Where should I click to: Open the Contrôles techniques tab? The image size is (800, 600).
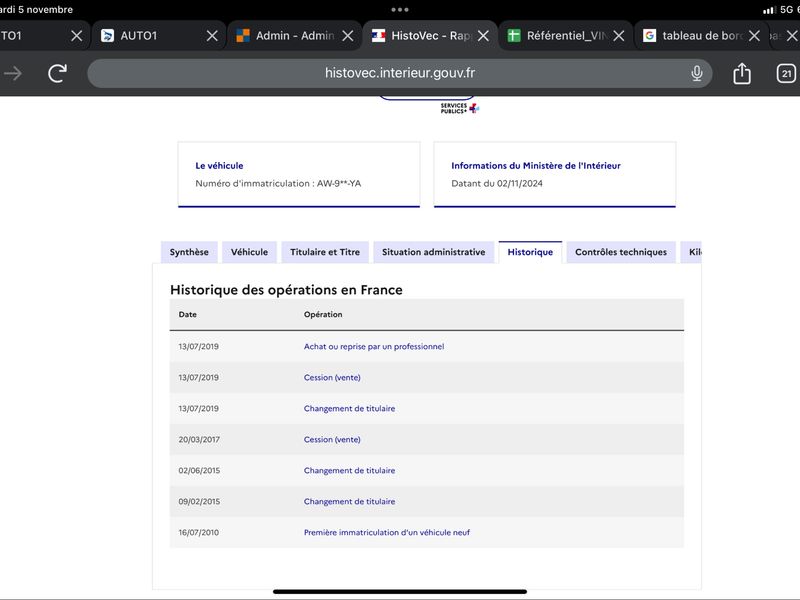tap(621, 252)
